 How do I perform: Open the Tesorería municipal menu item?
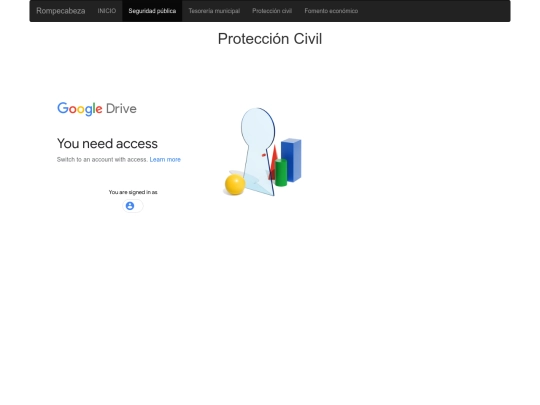214,11
